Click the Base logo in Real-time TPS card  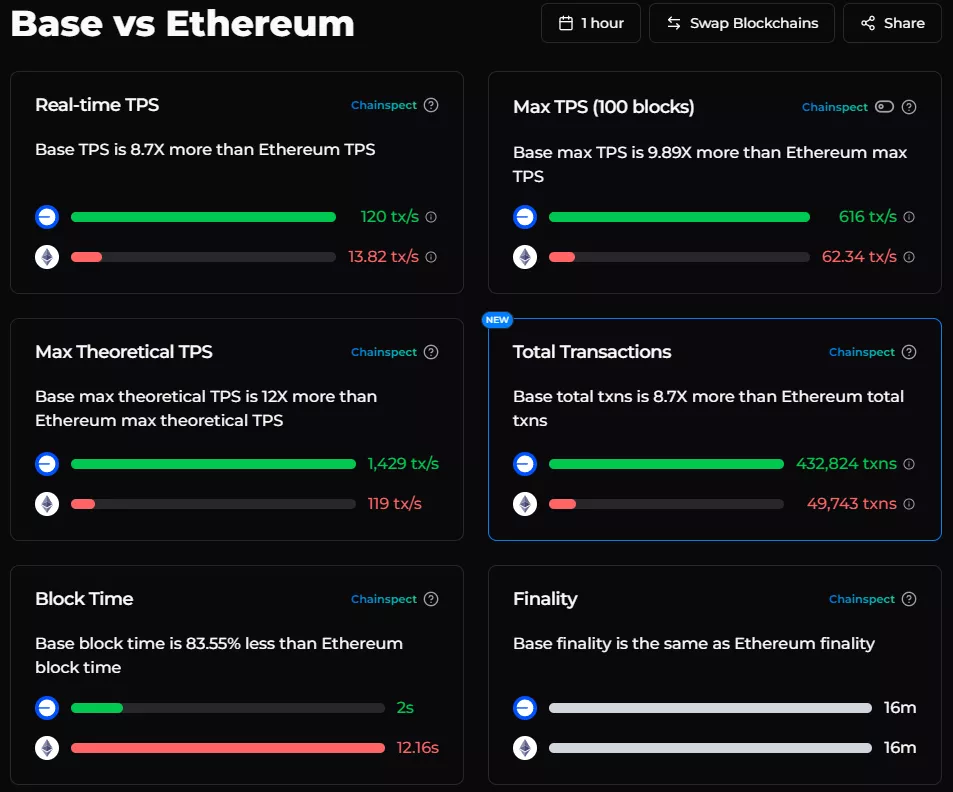click(x=46, y=216)
